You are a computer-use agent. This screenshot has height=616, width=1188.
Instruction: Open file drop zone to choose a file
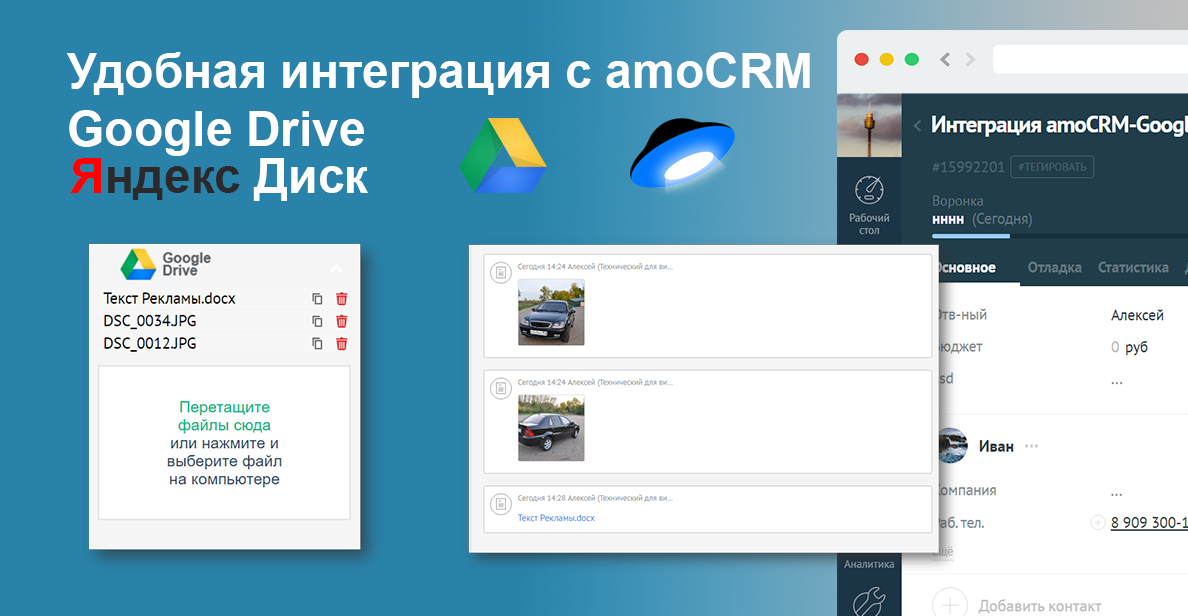point(224,442)
